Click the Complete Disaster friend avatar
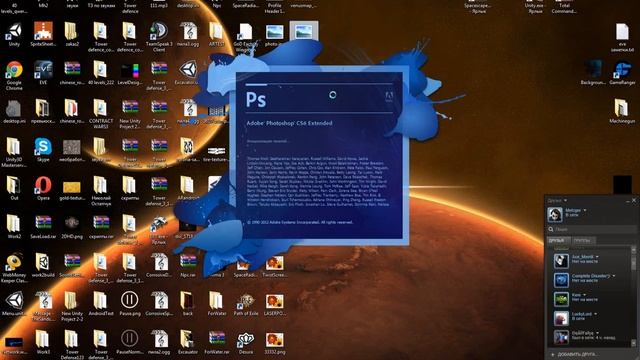 point(561,280)
